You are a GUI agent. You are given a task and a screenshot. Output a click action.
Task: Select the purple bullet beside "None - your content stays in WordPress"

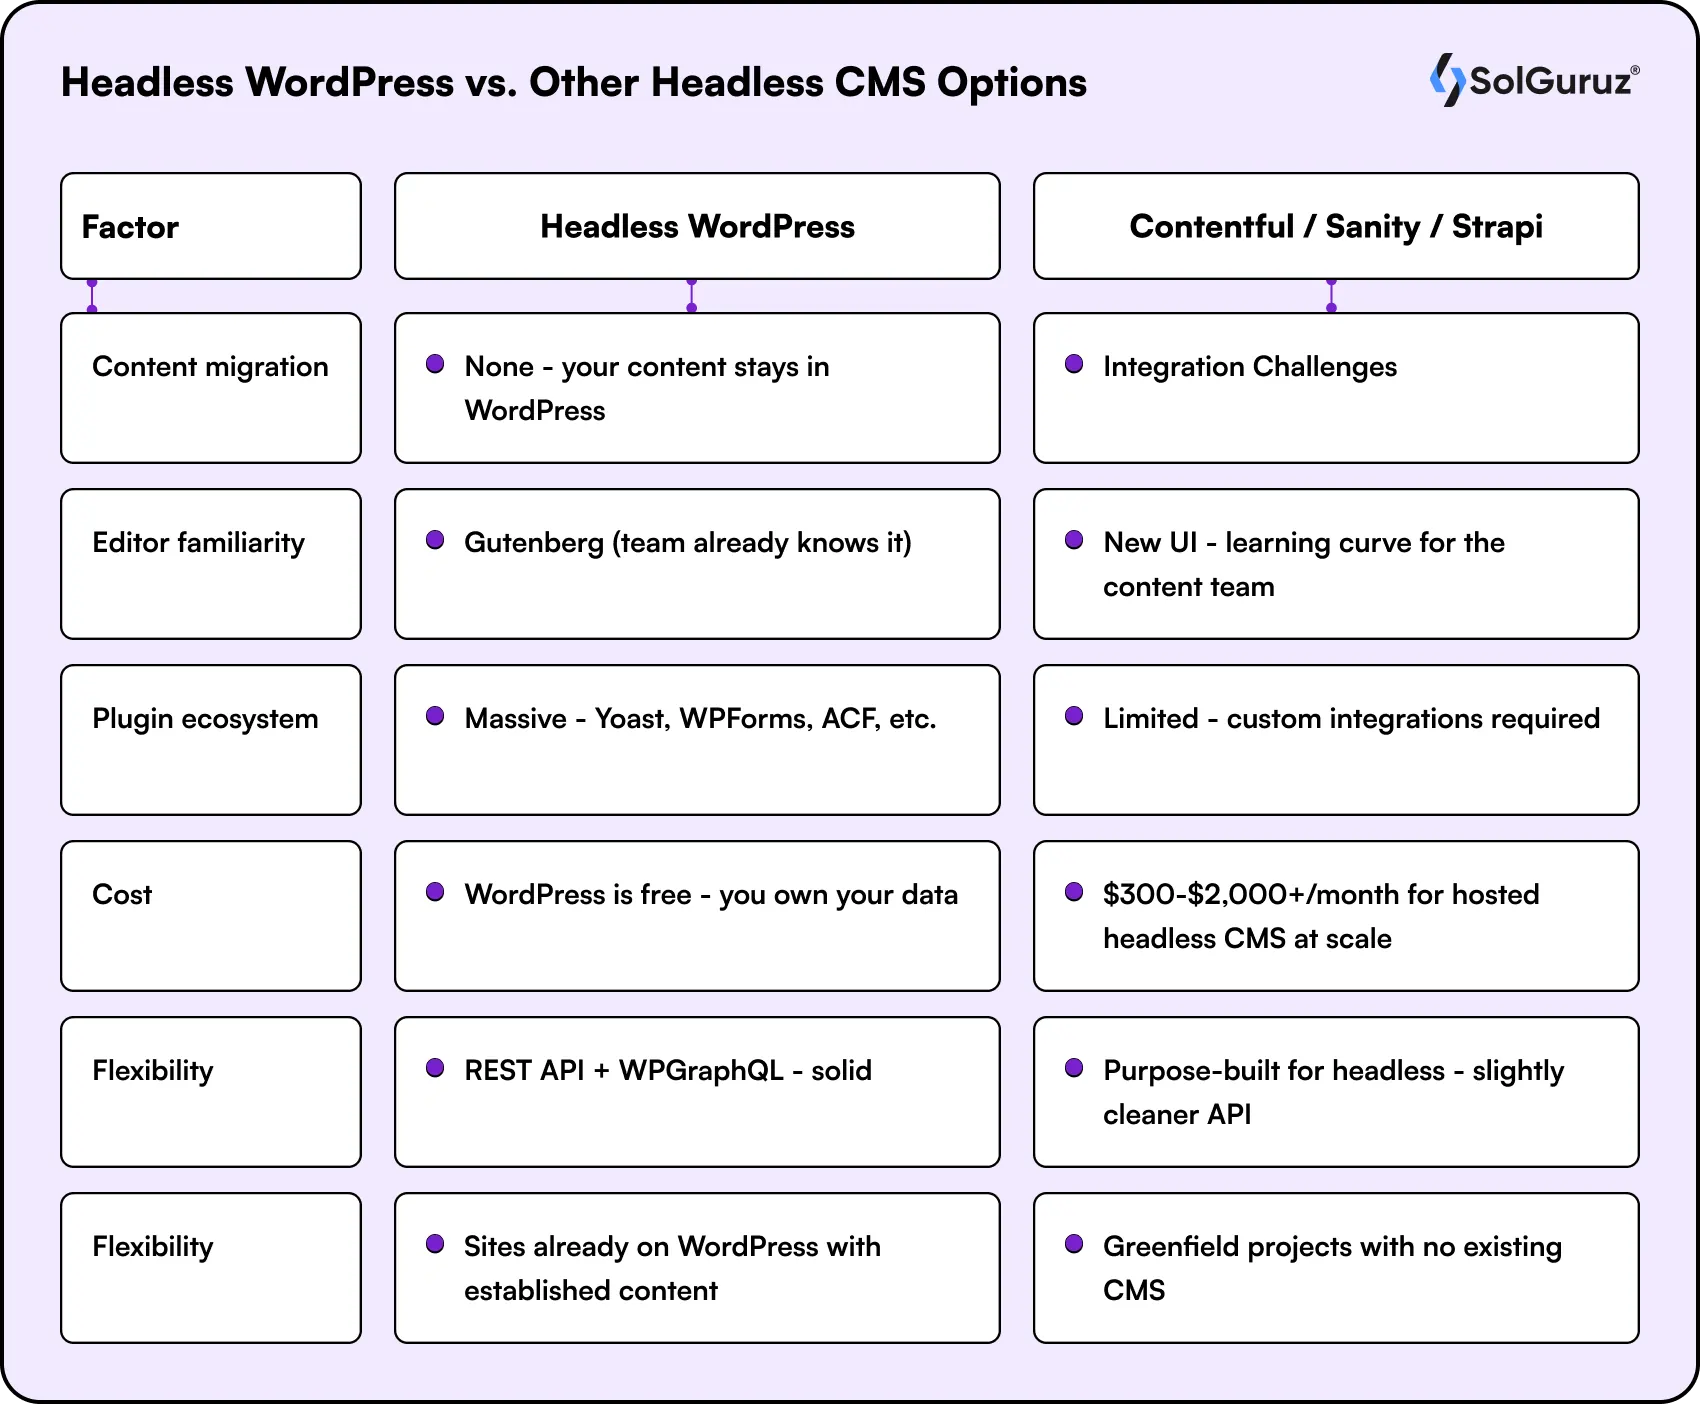coord(435,363)
